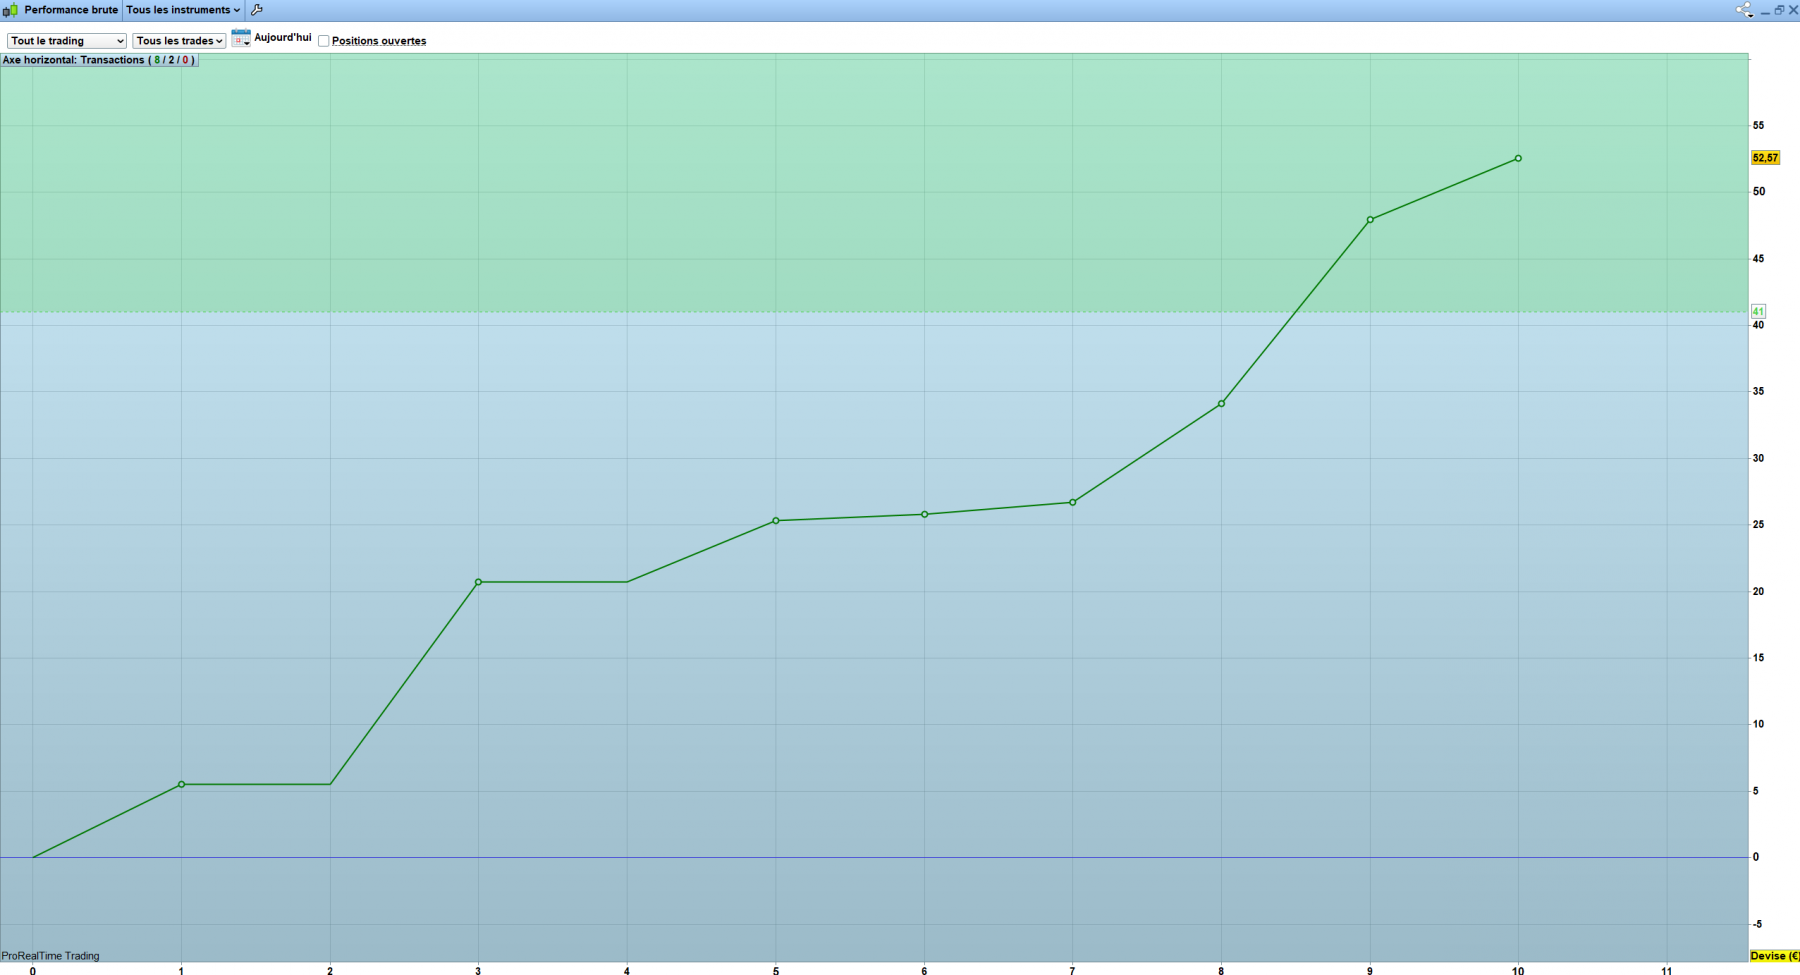Close the Performance brute window
This screenshot has height=975, width=1800.
click(1793, 10)
